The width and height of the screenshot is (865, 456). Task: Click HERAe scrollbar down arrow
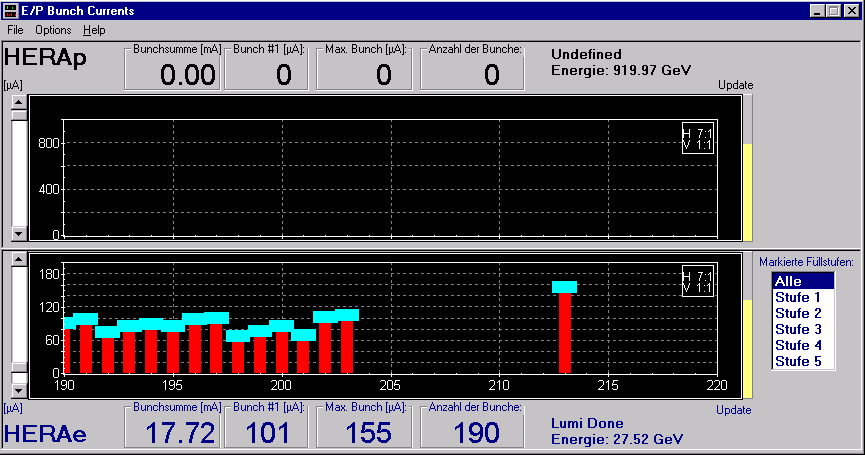pyautogui.click(x=19, y=390)
